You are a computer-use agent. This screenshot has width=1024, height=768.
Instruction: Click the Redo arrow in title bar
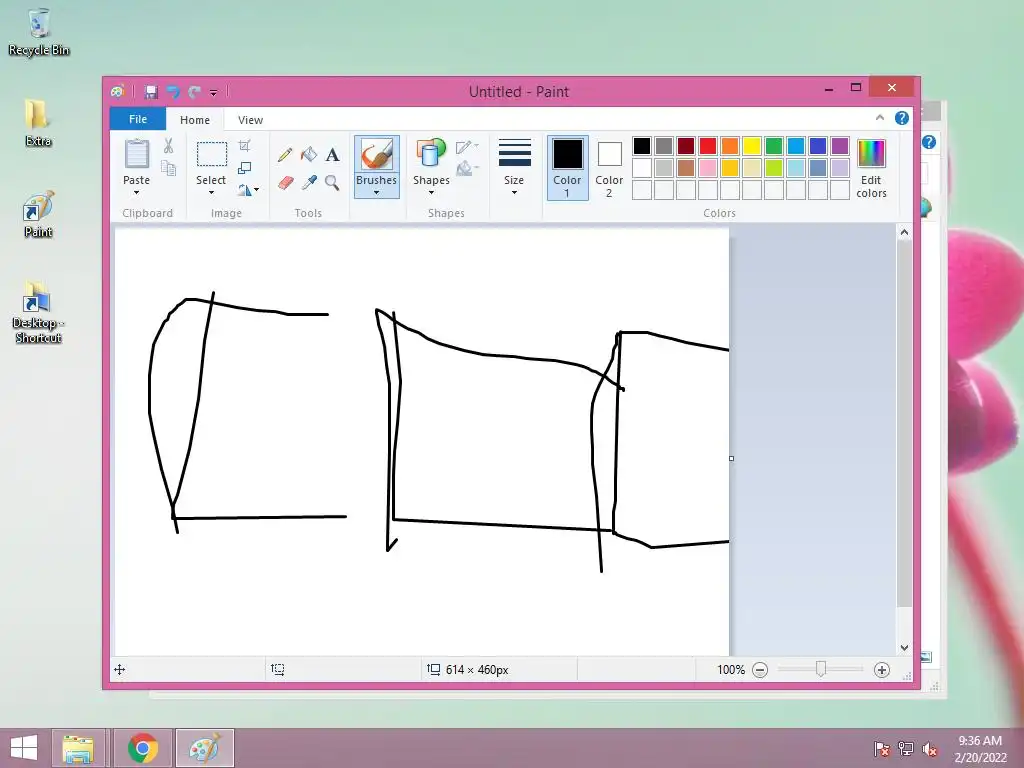pos(194,92)
